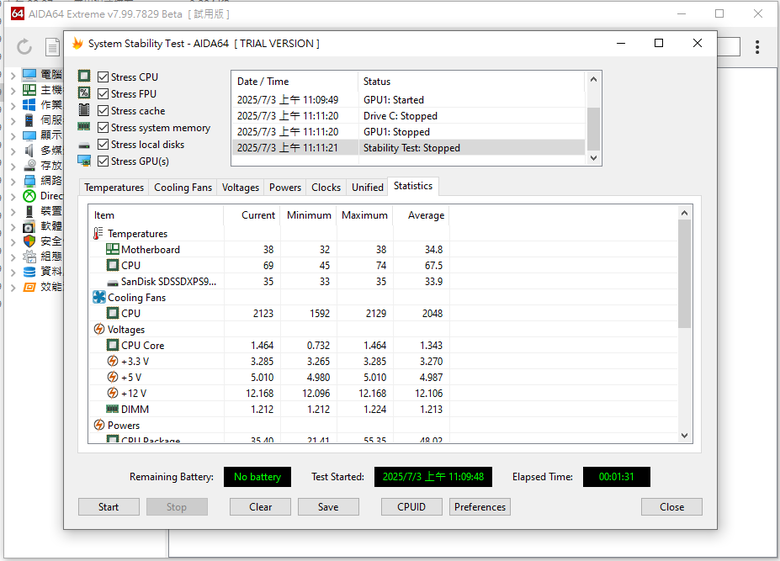Expand the DirectX node in the sidebar
Screen dimensions: 780x561
tap(13, 196)
